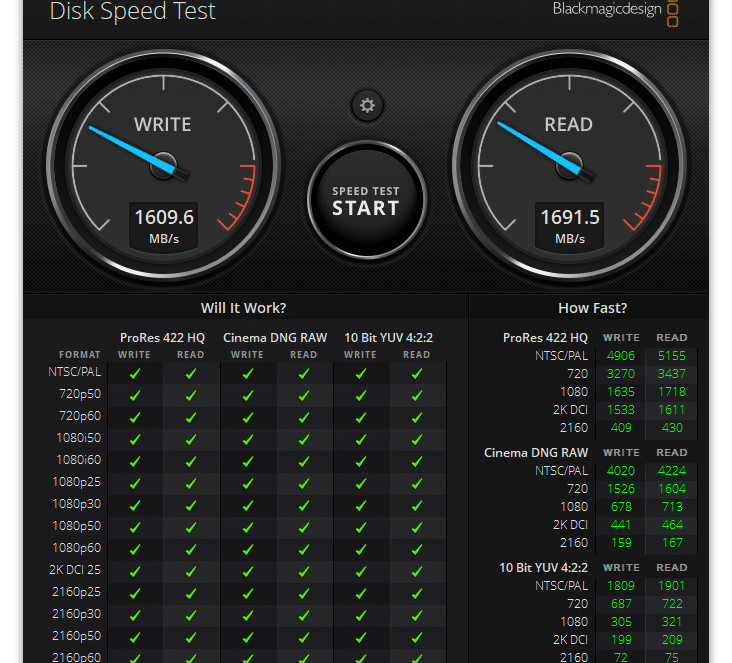Click 10 Bit YUV 2K DCI read value 209
The height and width of the screenshot is (663, 732).
pyautogui.click(x=672, y=640)
